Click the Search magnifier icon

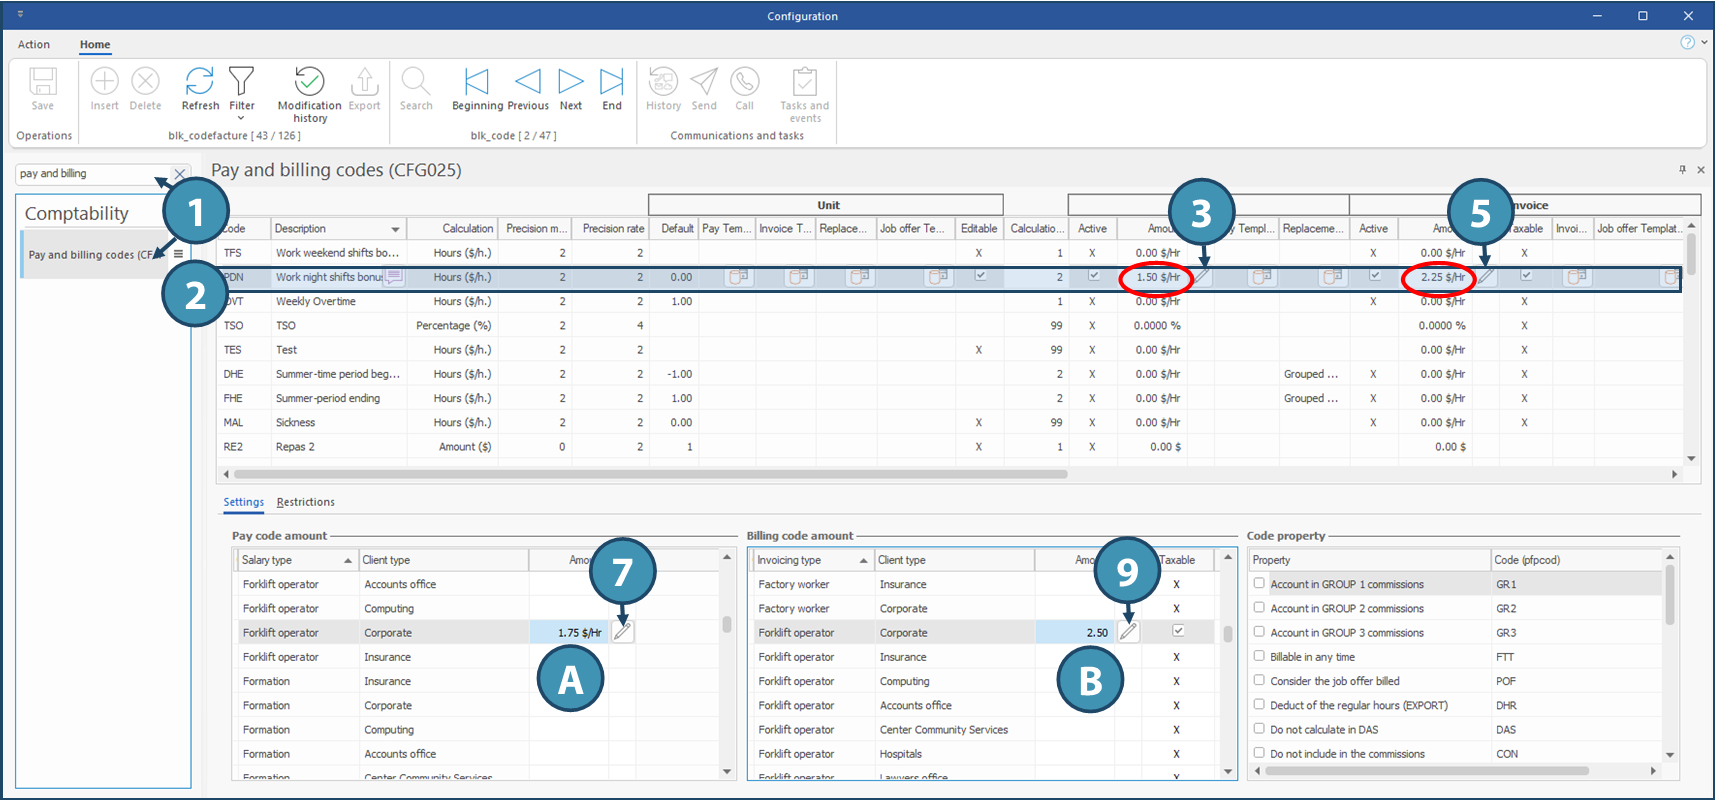[x=416, y=82]
